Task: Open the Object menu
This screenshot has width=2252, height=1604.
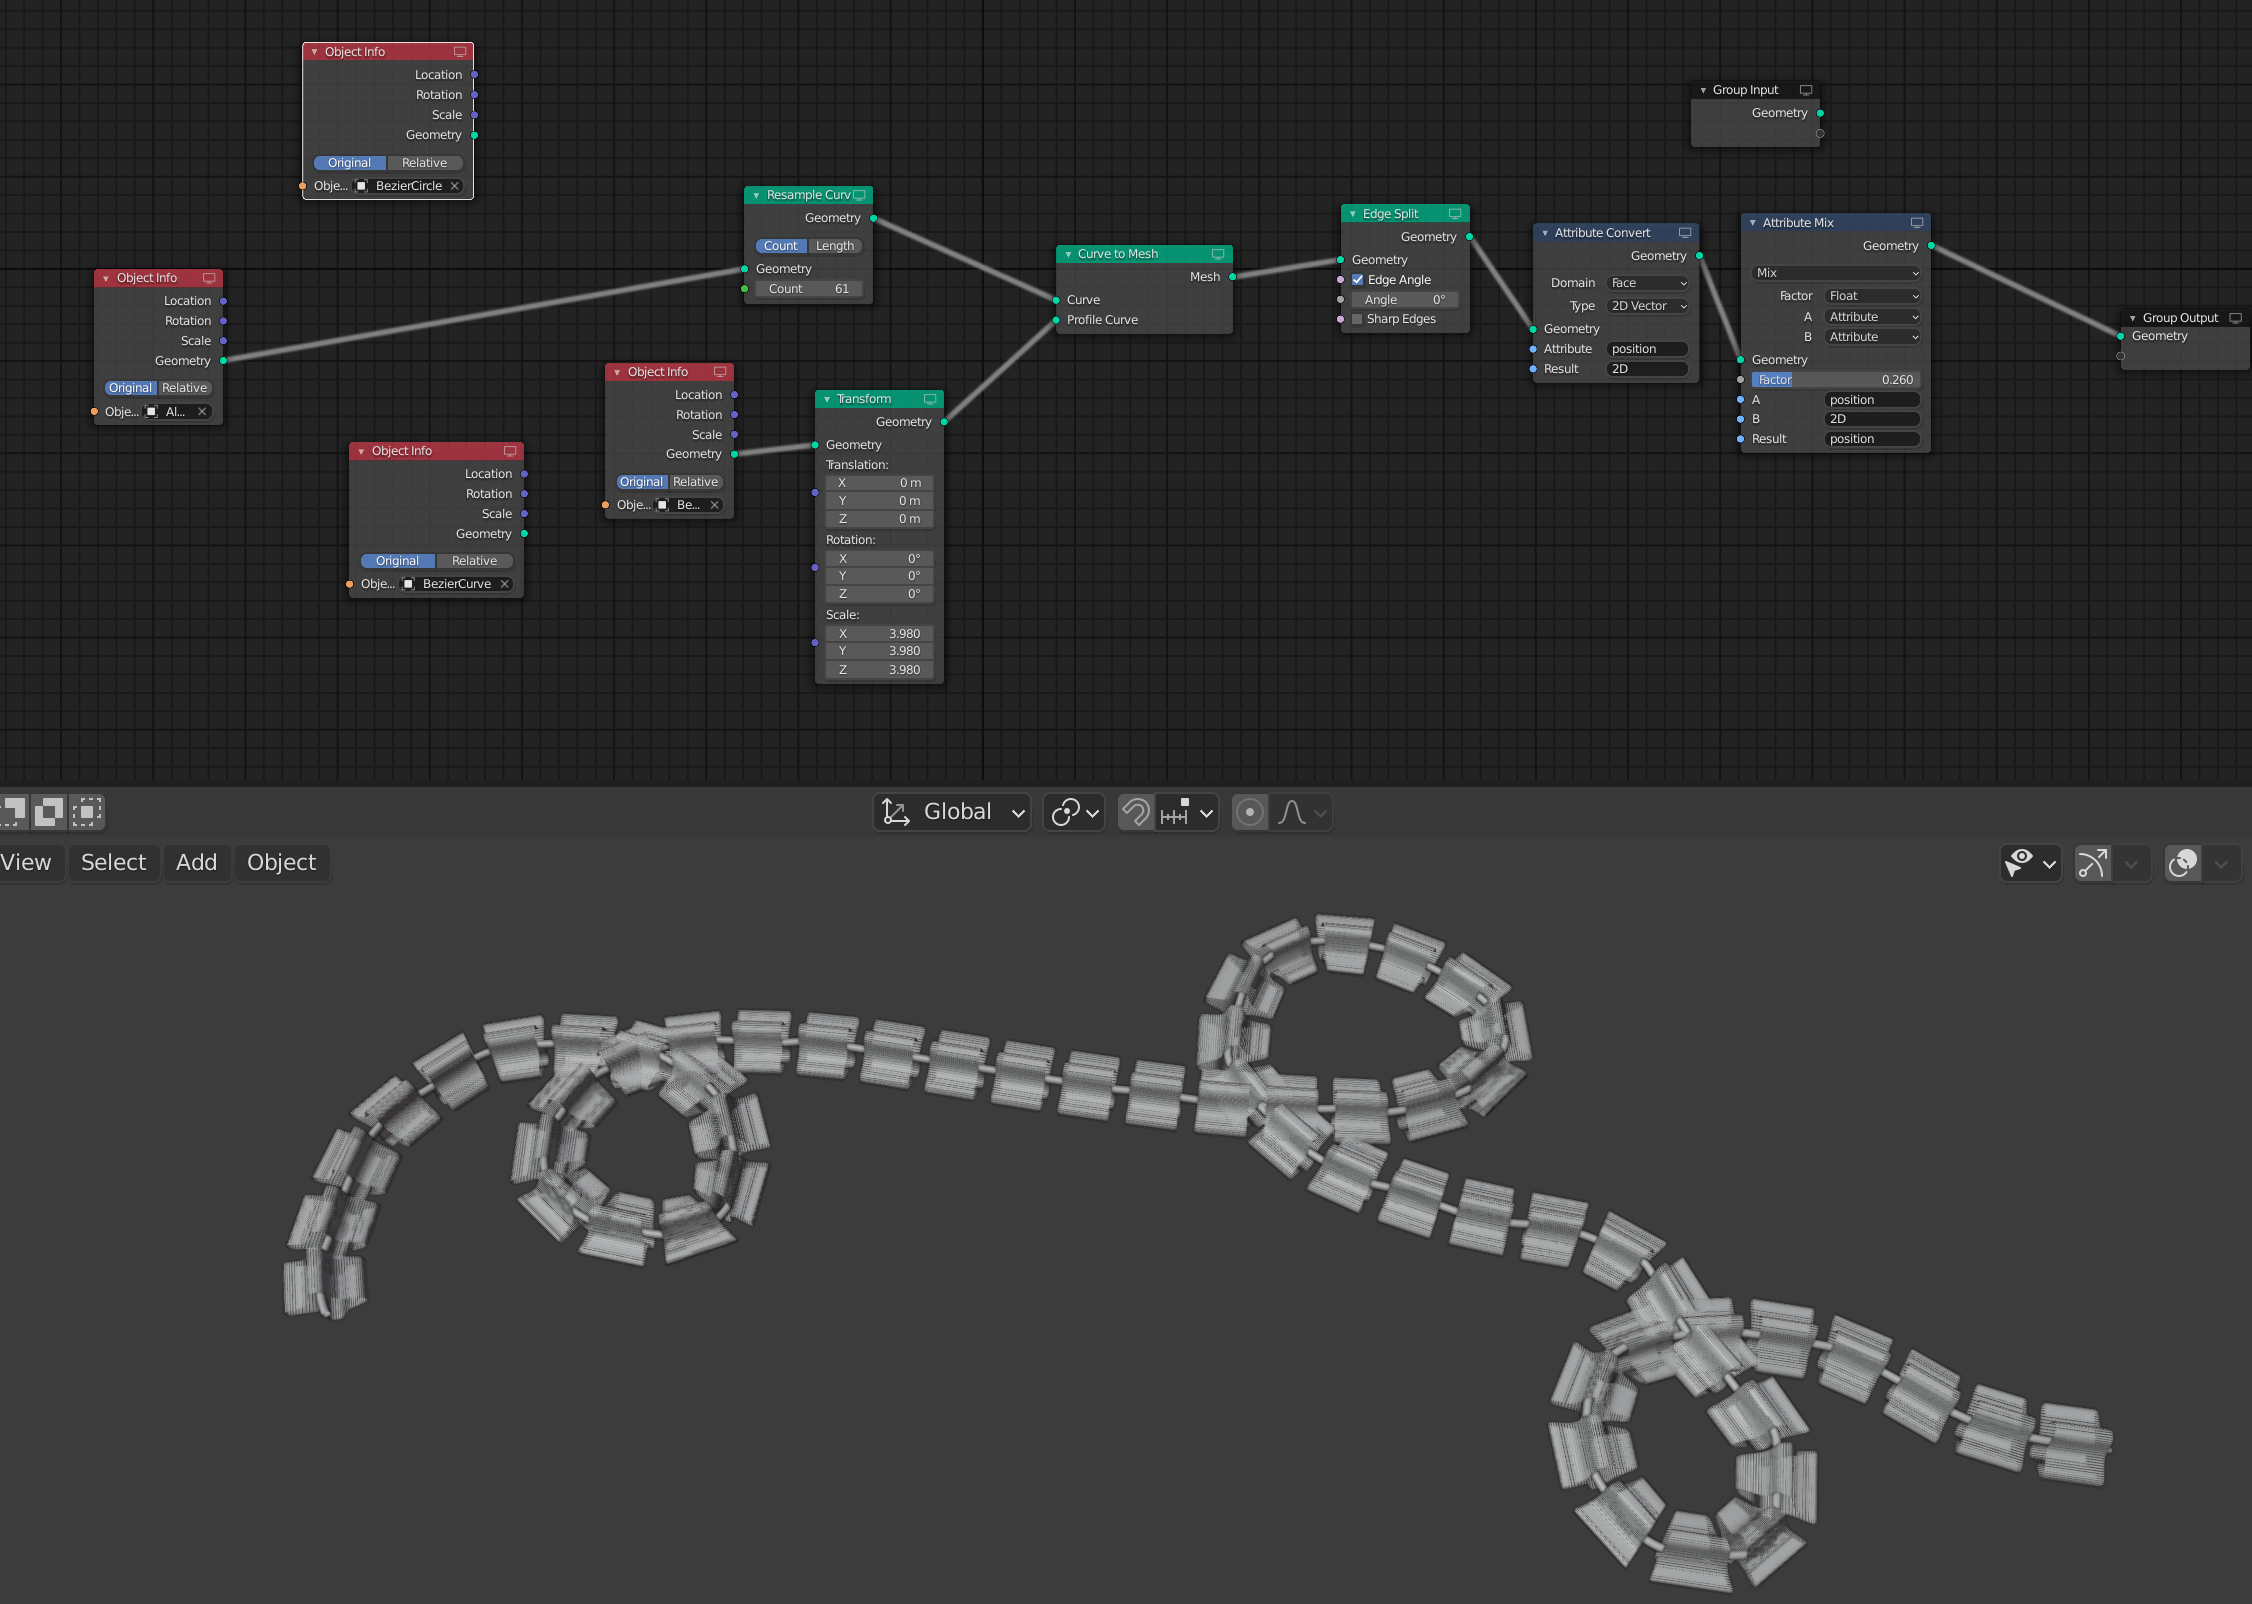Action: [x=280, y=862]
